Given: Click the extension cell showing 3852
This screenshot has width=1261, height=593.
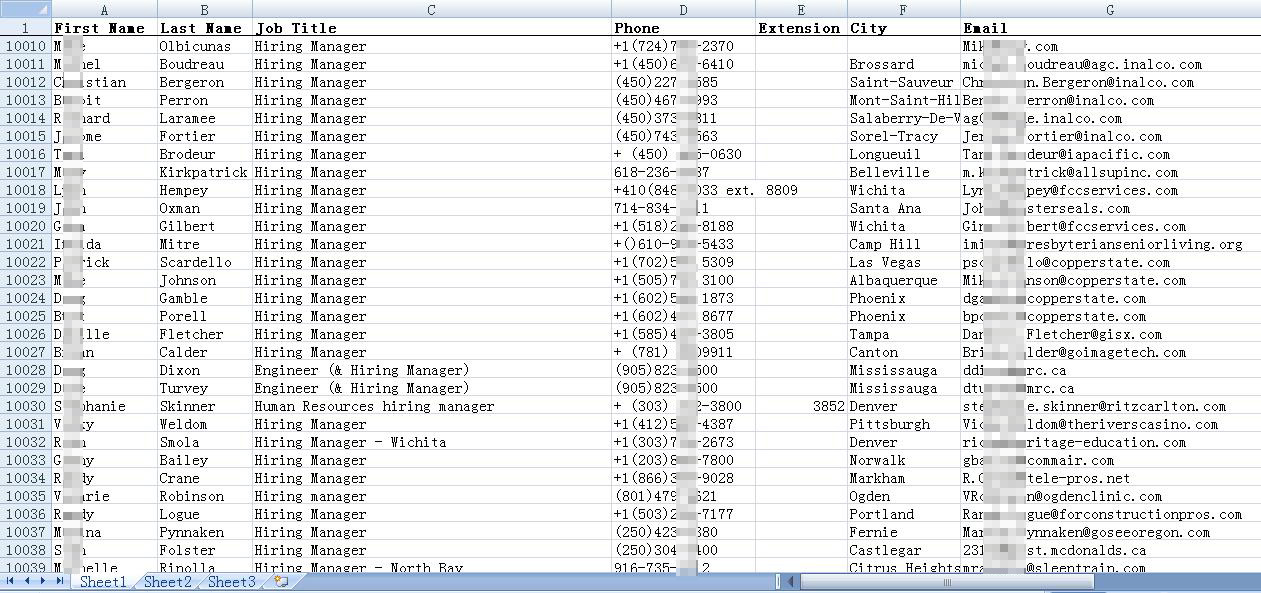Looking at the screenshot, I should coord(801,406).
